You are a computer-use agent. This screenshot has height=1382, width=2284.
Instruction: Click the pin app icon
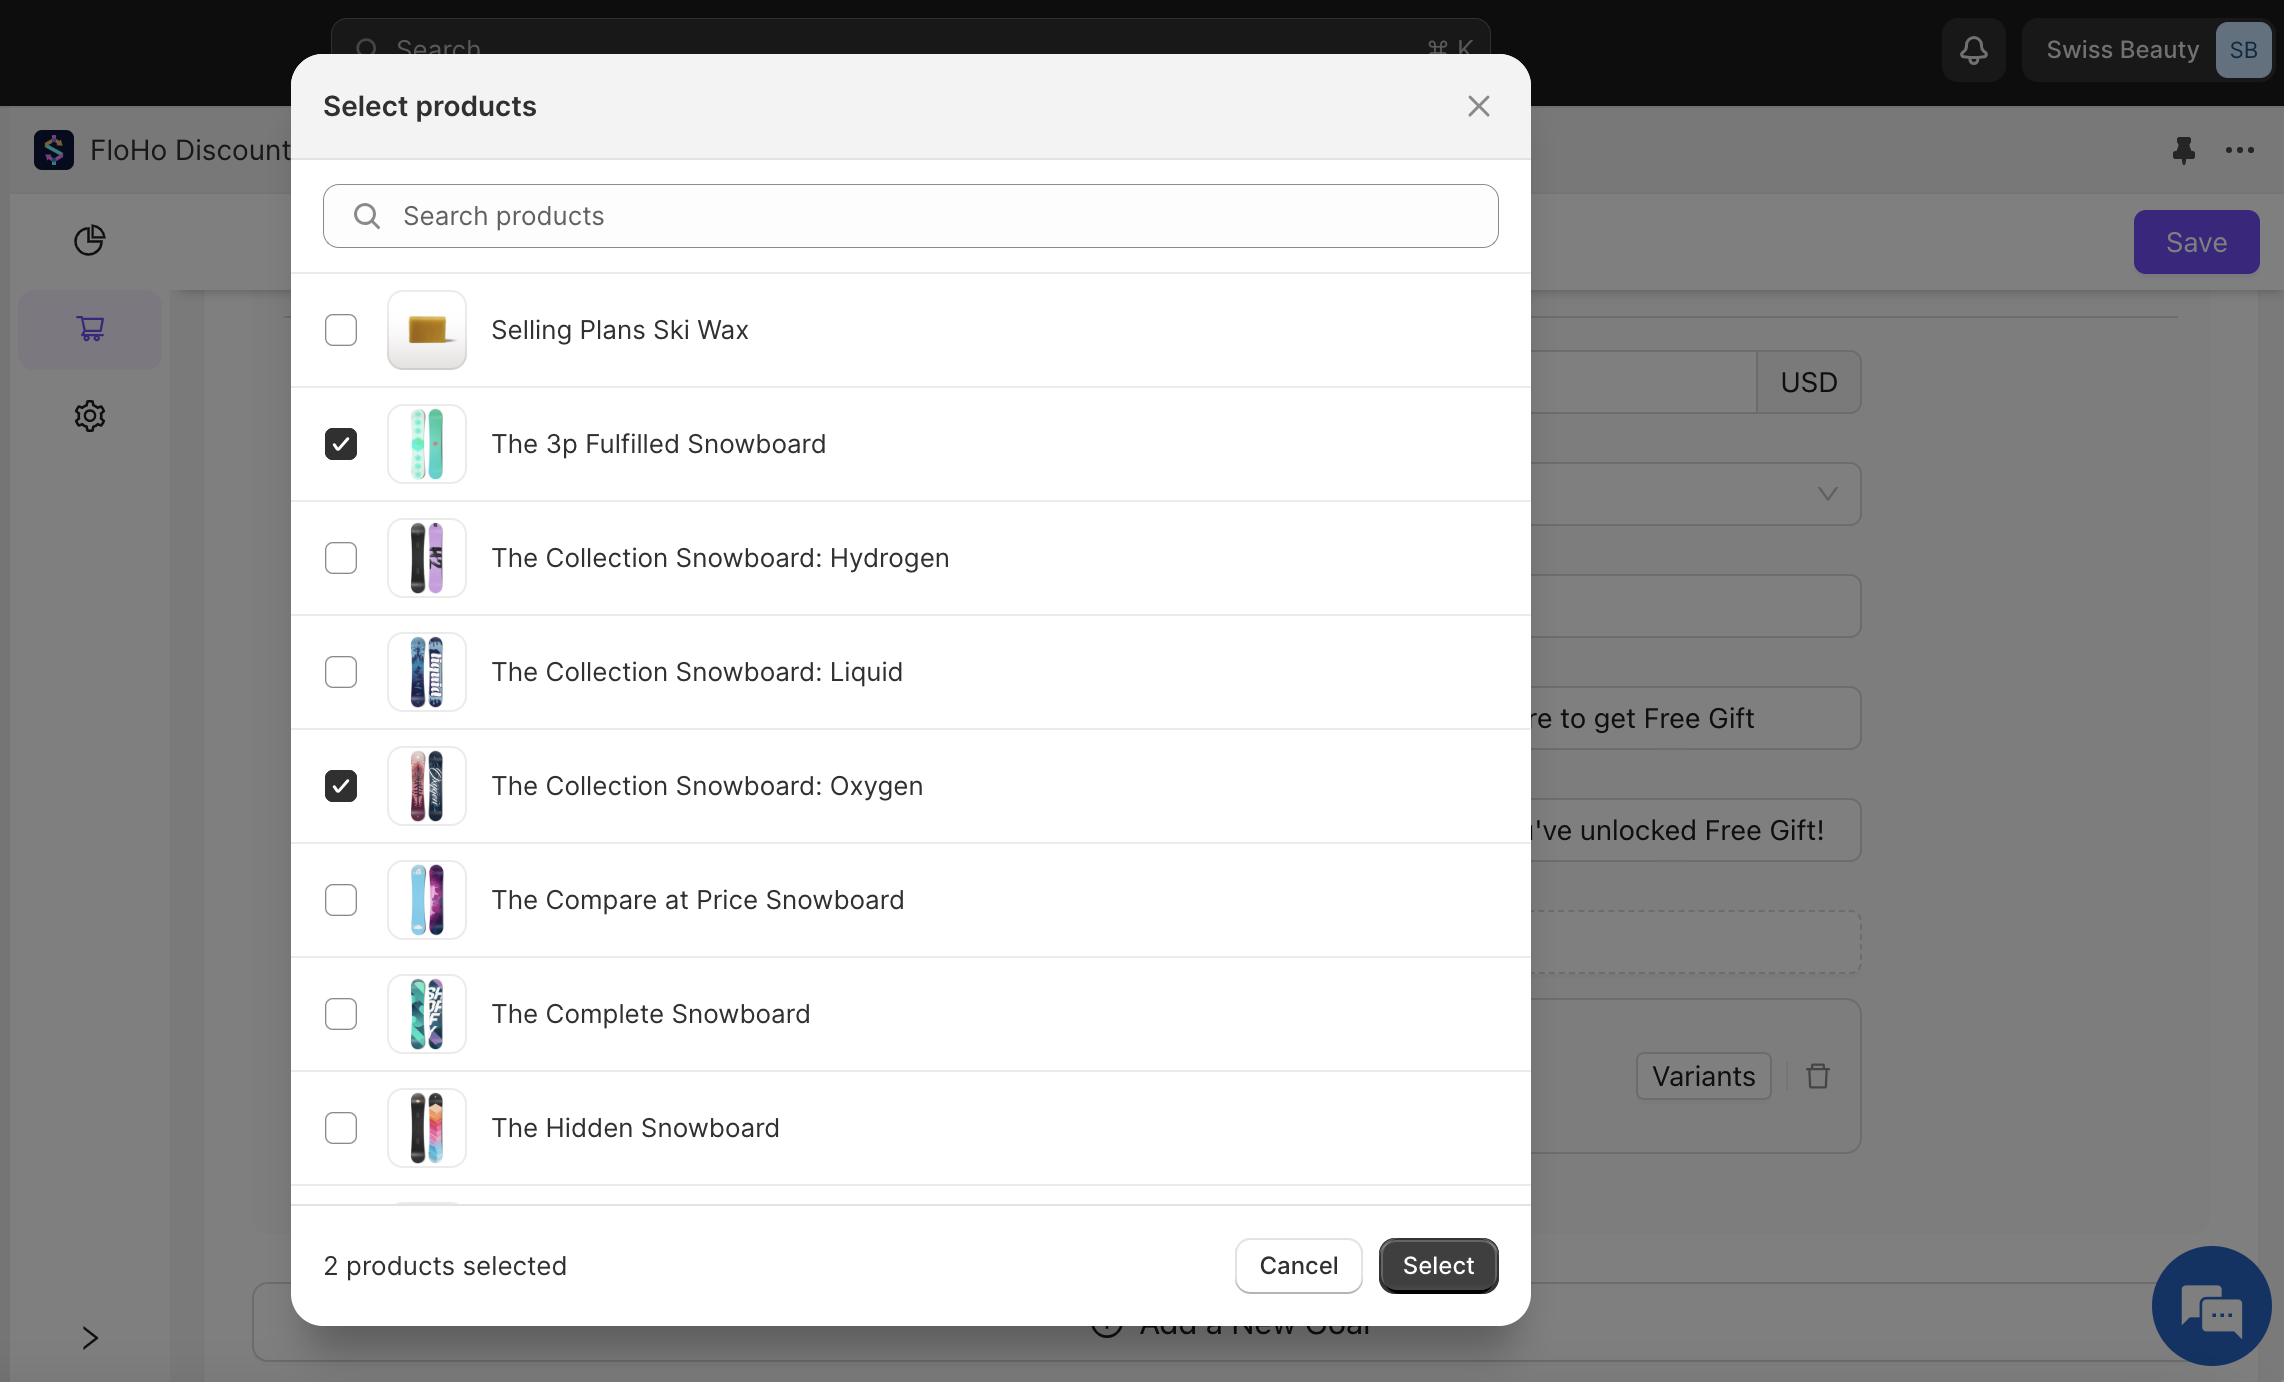(x=2183, y=150)
